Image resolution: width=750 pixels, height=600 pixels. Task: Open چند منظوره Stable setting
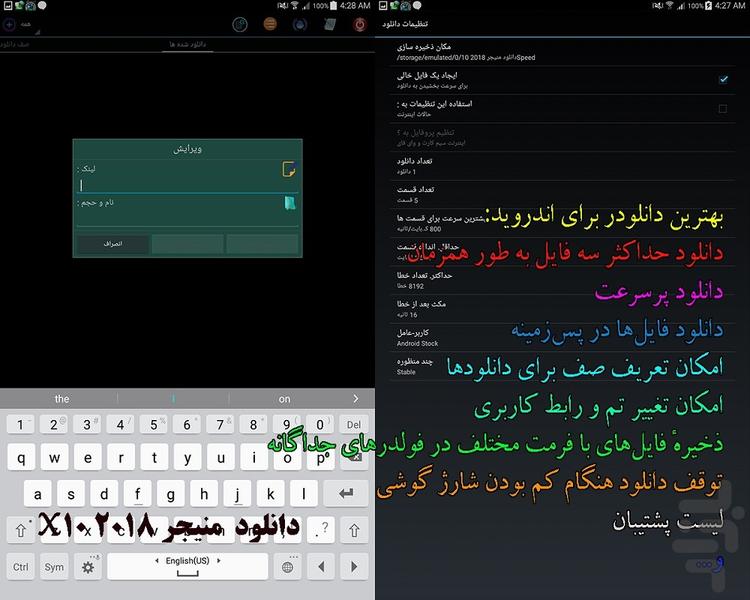click(x=562, y=367)
